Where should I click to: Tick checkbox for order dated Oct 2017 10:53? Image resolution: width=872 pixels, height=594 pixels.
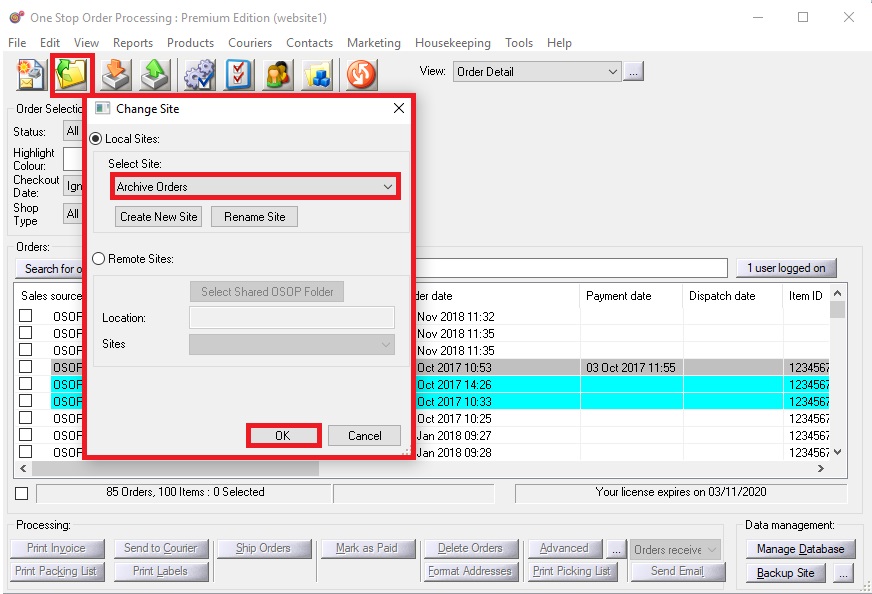(26, 367)
